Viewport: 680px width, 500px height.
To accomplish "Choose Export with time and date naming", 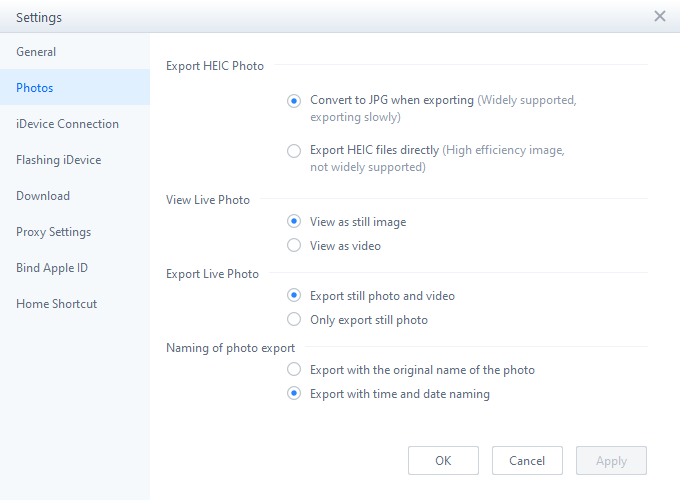I will click(x=294, y=394).
